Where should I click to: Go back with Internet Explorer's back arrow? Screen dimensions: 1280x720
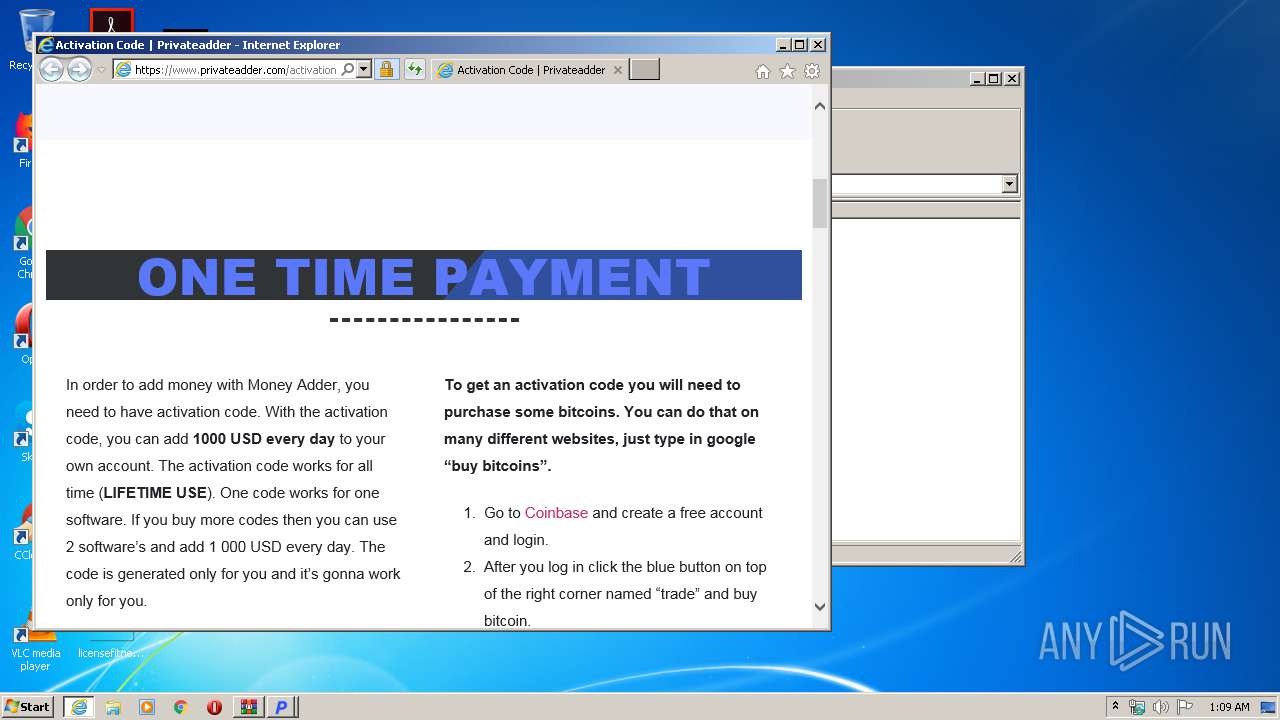click(51, 69)
